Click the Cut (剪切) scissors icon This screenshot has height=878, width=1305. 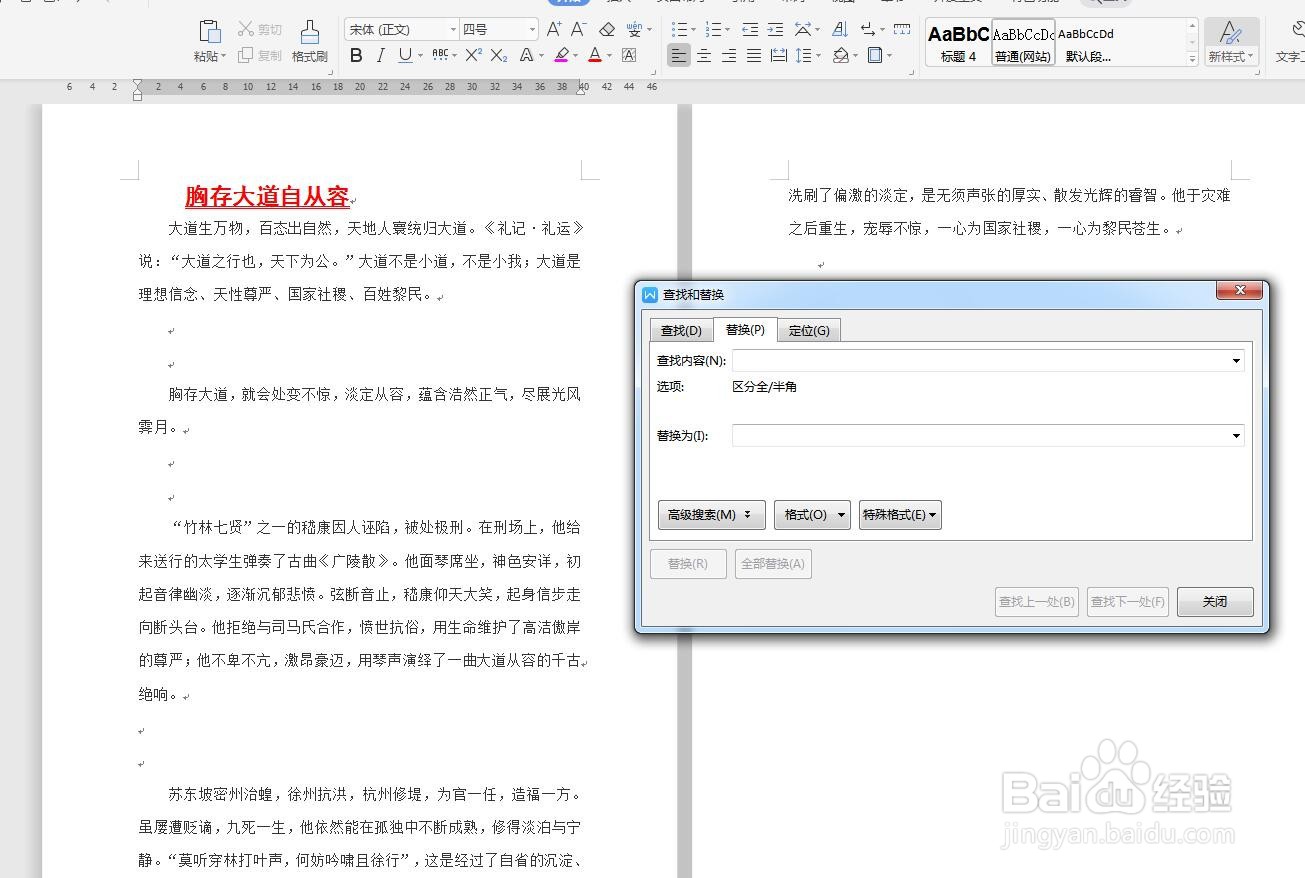[x=246, y=30]
